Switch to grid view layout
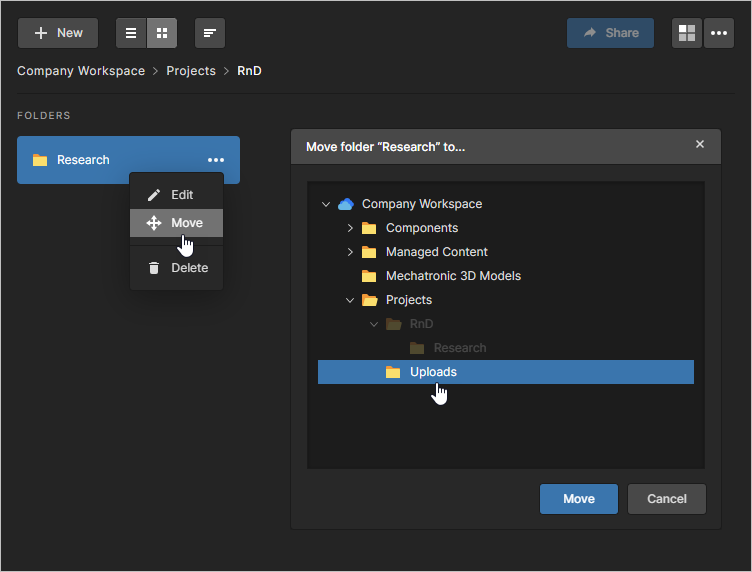This screenshot has height=572, width=752. pyautogui.click(x=162, y=33)
